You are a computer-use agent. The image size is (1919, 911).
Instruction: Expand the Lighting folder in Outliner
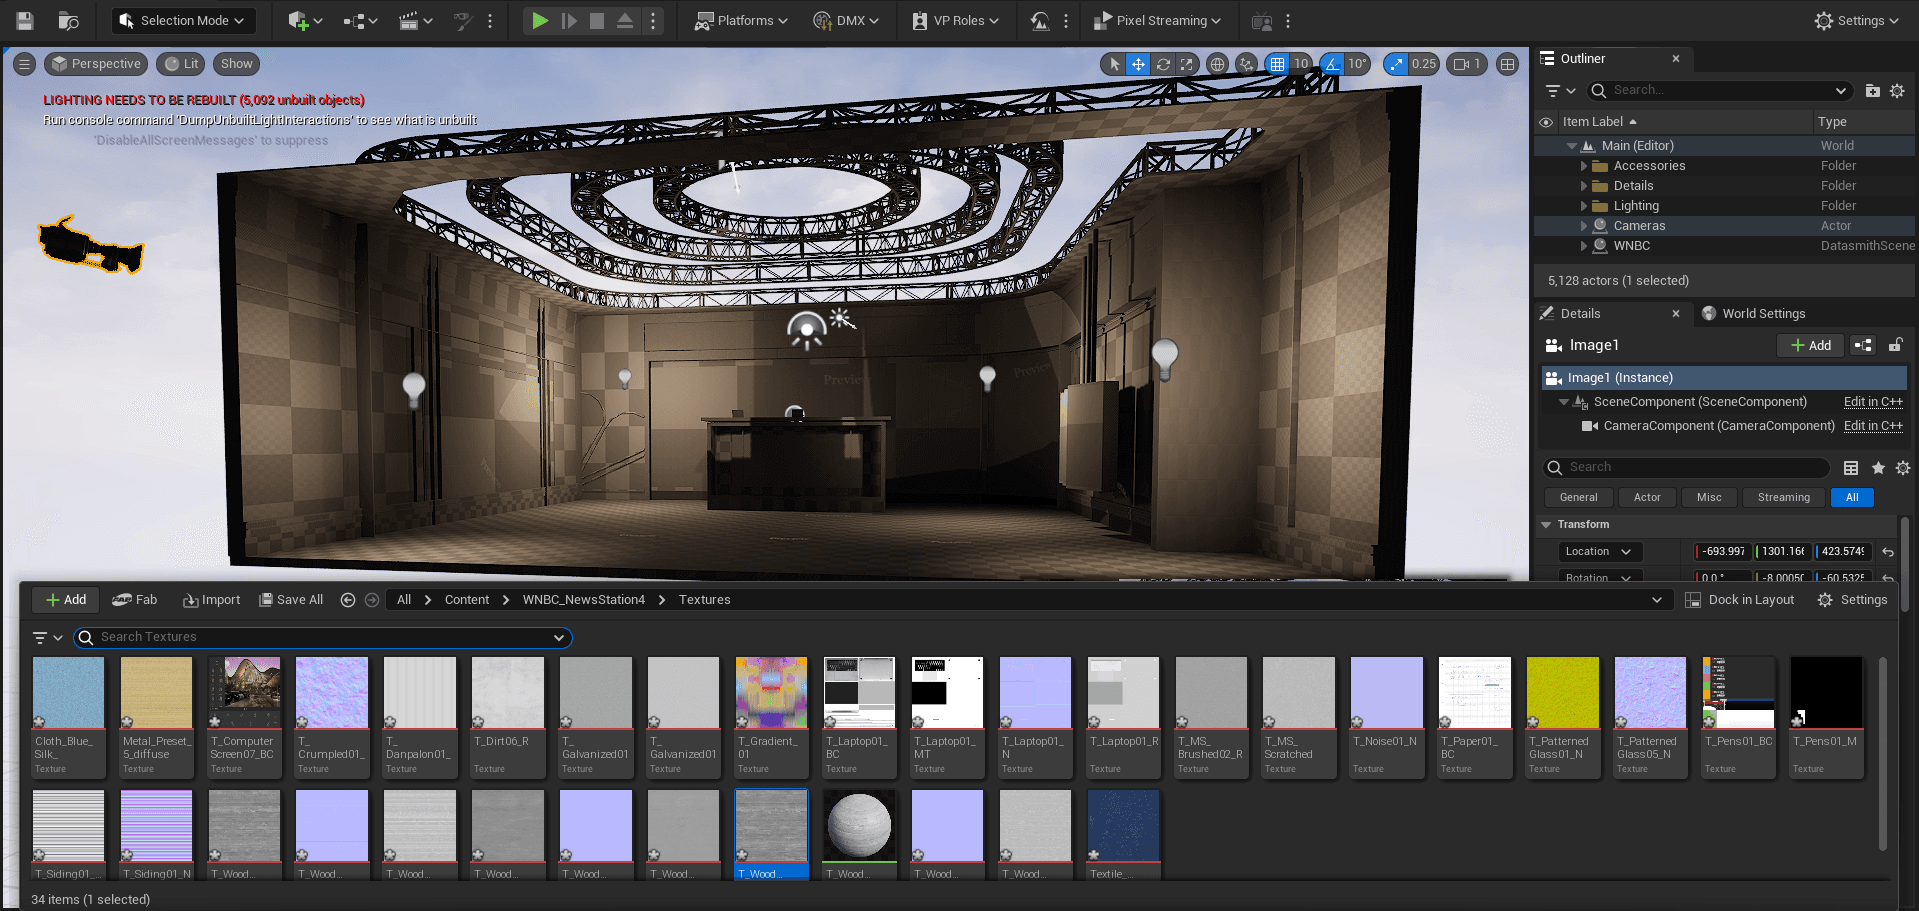tap(1584, 206)
